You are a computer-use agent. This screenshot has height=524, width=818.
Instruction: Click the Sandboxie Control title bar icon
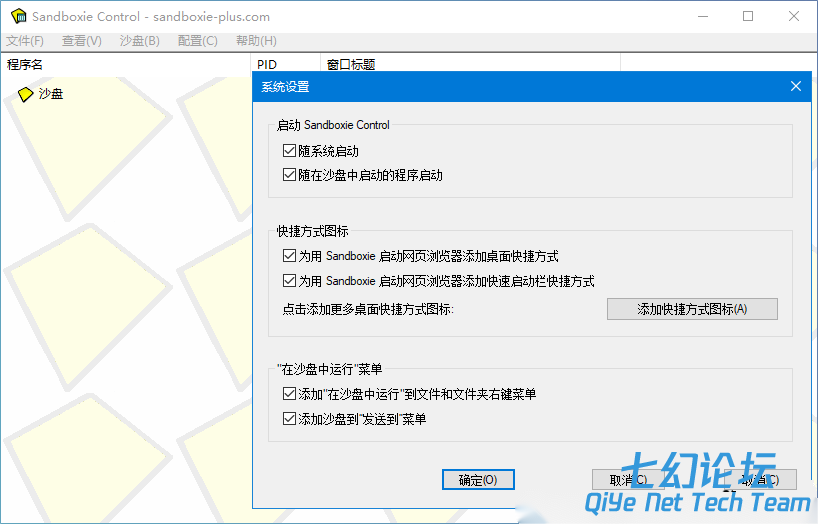tap(19, 16)
